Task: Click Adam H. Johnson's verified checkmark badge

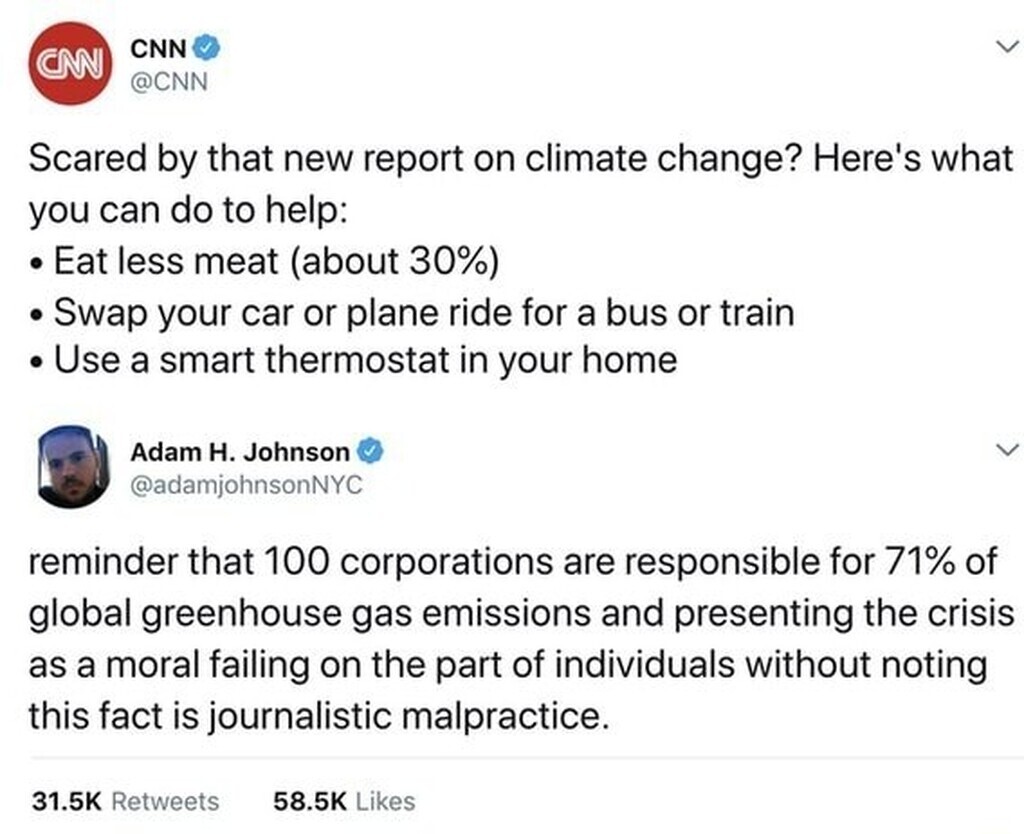Action: [370, 451]
